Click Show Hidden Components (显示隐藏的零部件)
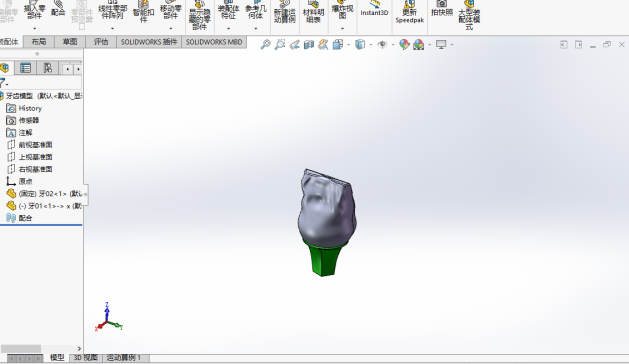The width and height of the screenshot is (629, 364). click(199, 15)
